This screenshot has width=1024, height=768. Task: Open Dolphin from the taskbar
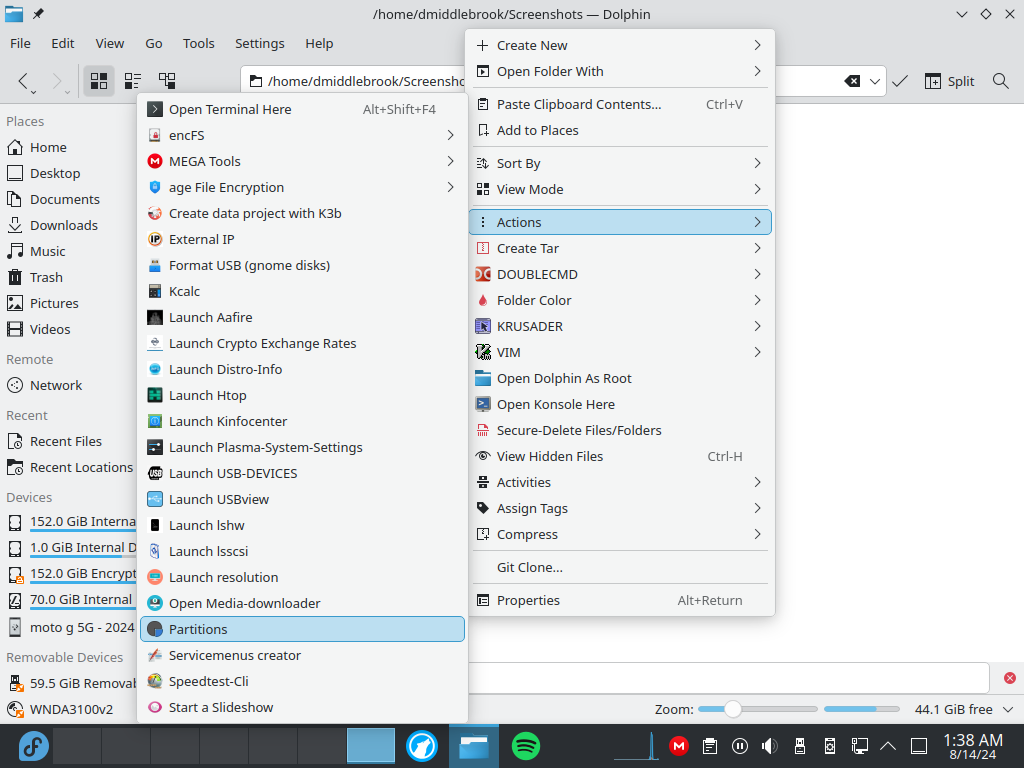click(x=473, y=746)
